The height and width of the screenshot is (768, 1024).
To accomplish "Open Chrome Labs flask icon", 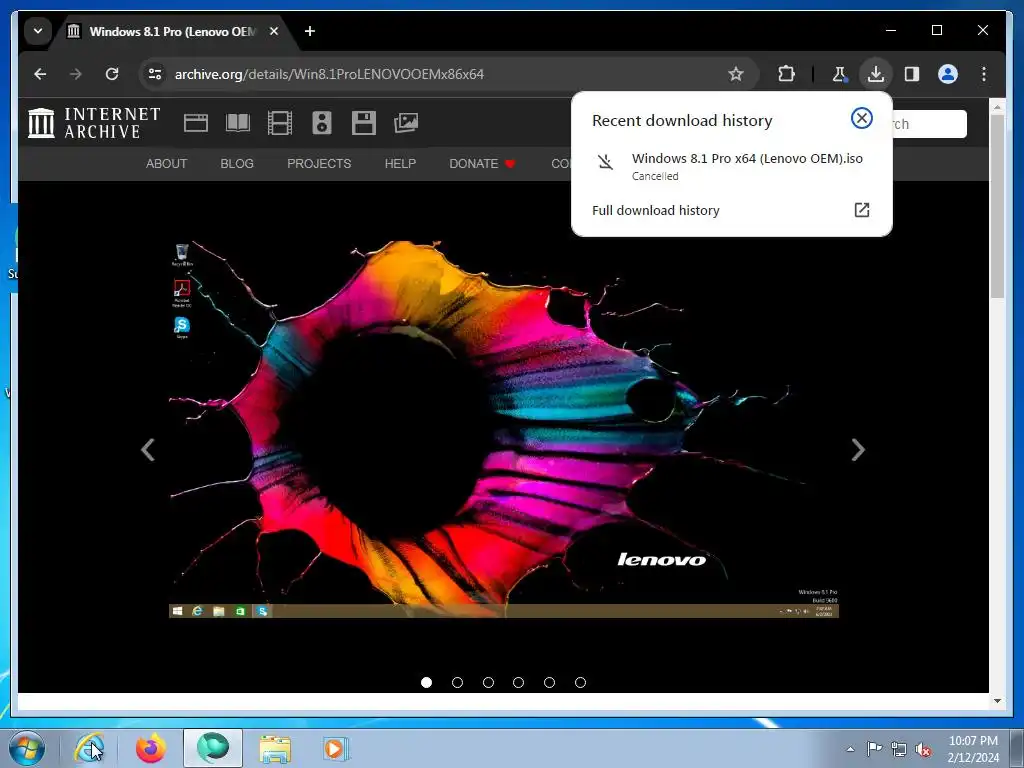I will [839, 74].
